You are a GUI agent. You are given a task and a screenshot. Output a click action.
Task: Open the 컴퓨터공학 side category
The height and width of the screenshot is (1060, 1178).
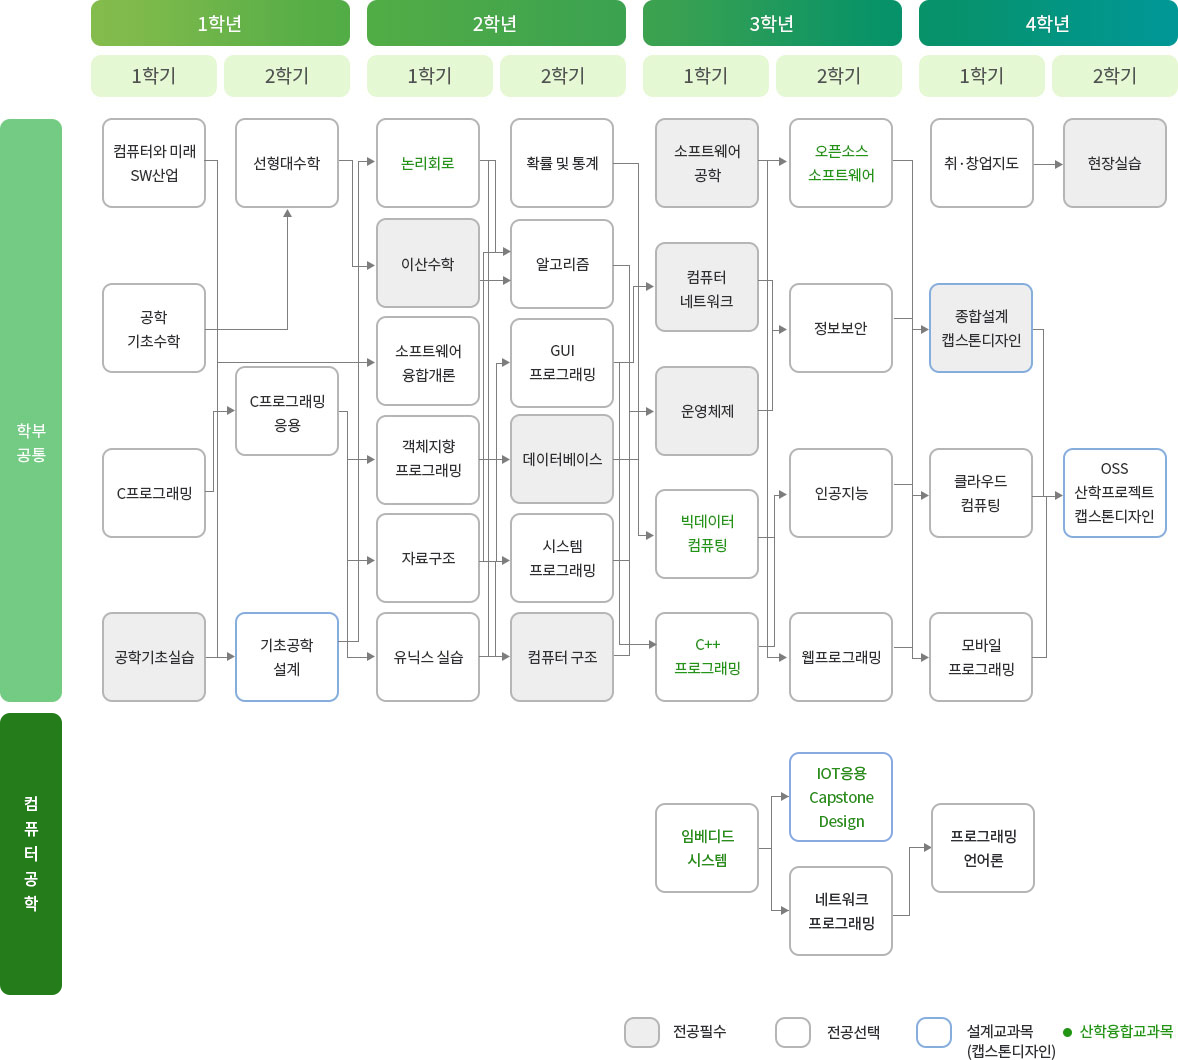coord(31,853)
